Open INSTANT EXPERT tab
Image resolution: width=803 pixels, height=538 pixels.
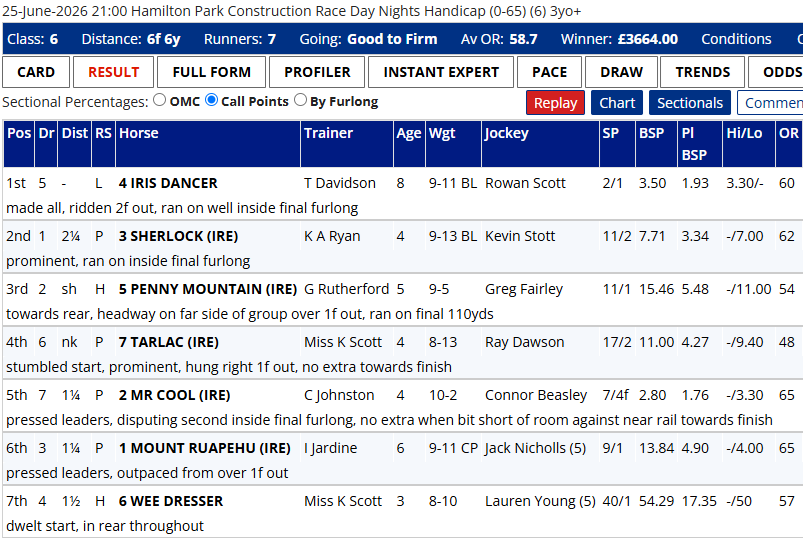click(441, 72)
